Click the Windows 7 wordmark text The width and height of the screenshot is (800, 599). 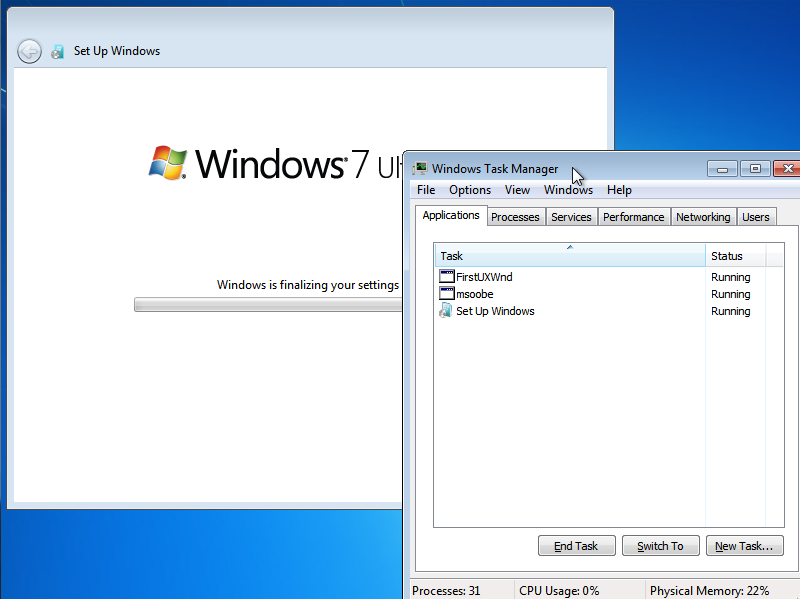[x=282, y=164]
